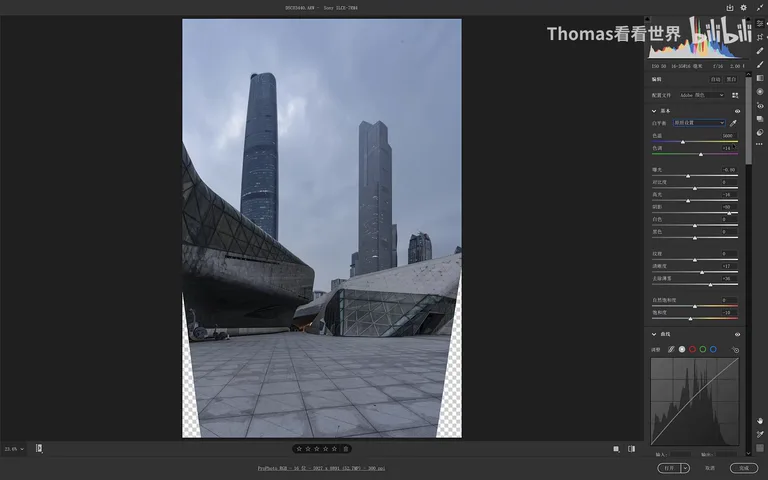Select the Spot Removal healing tool
This screenshot has width=768, height=480.
(x=760, y=50)
